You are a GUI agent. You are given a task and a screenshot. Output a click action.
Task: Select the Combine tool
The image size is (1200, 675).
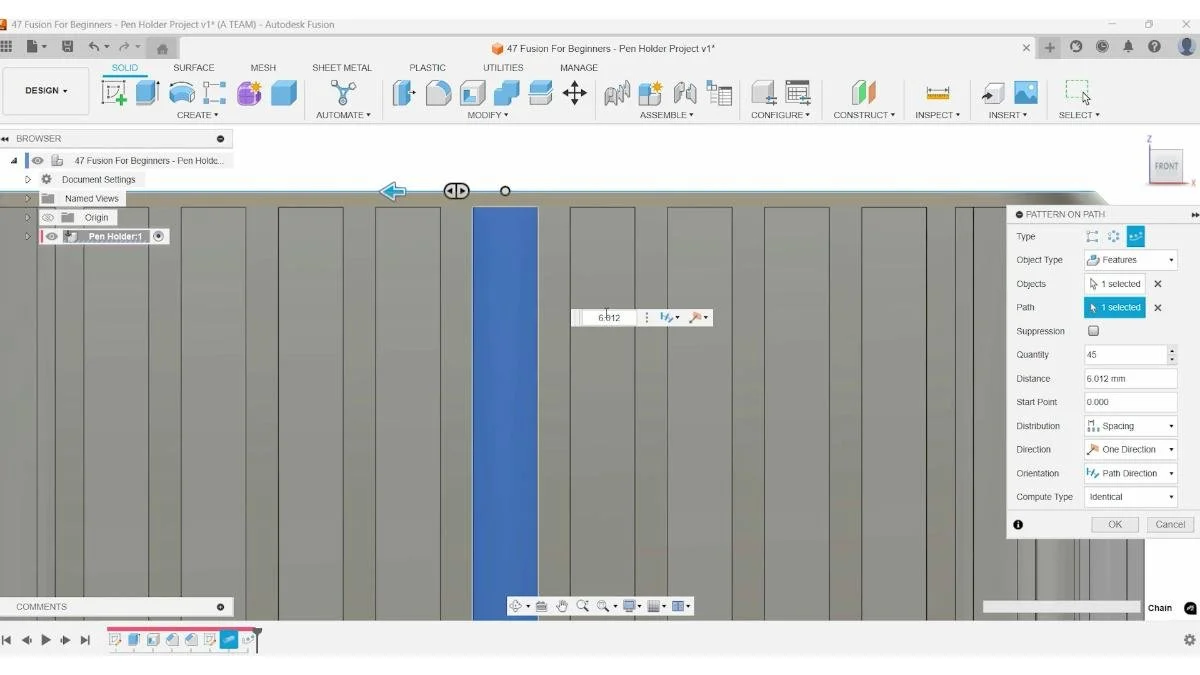pos(507,93)
